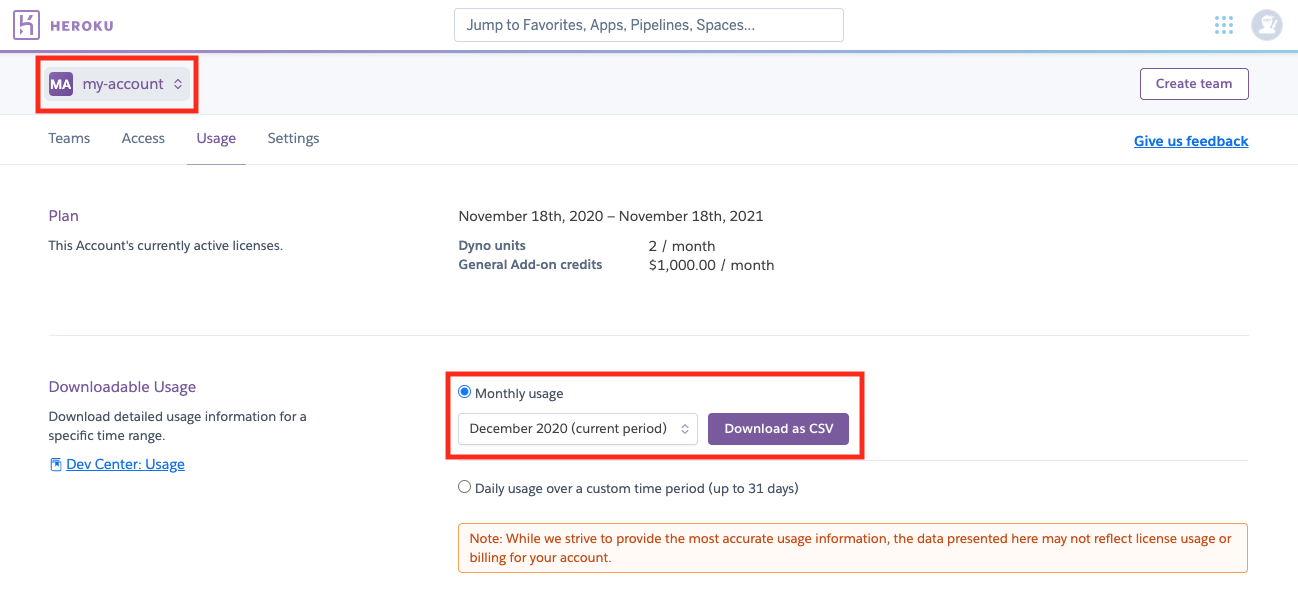Expand the my-account switcher chevron
This screenshot has height=609, width=1298.
(x=178, y=84)
